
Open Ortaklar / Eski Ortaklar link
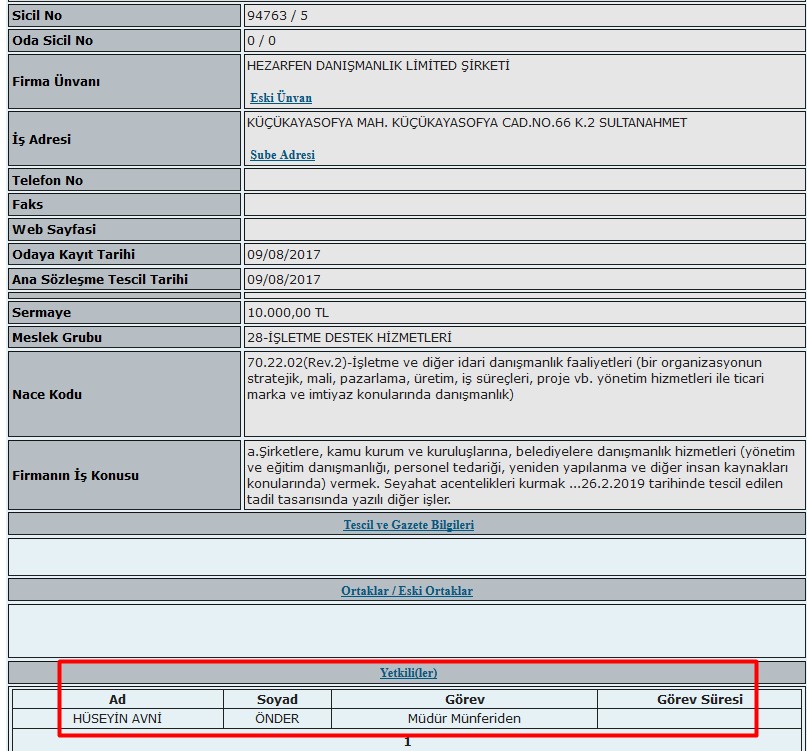click(407, 590)
